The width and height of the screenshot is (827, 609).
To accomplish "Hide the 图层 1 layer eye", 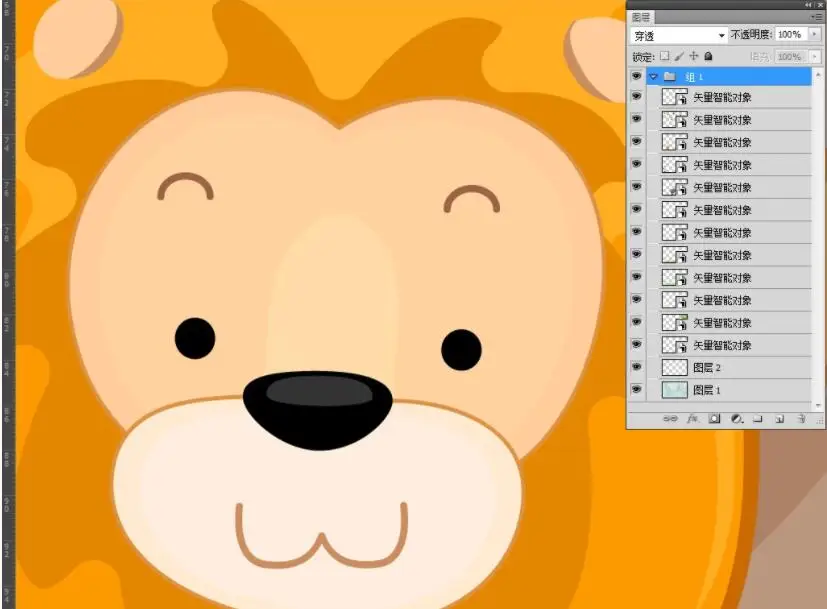I will (x=637, y=390).
